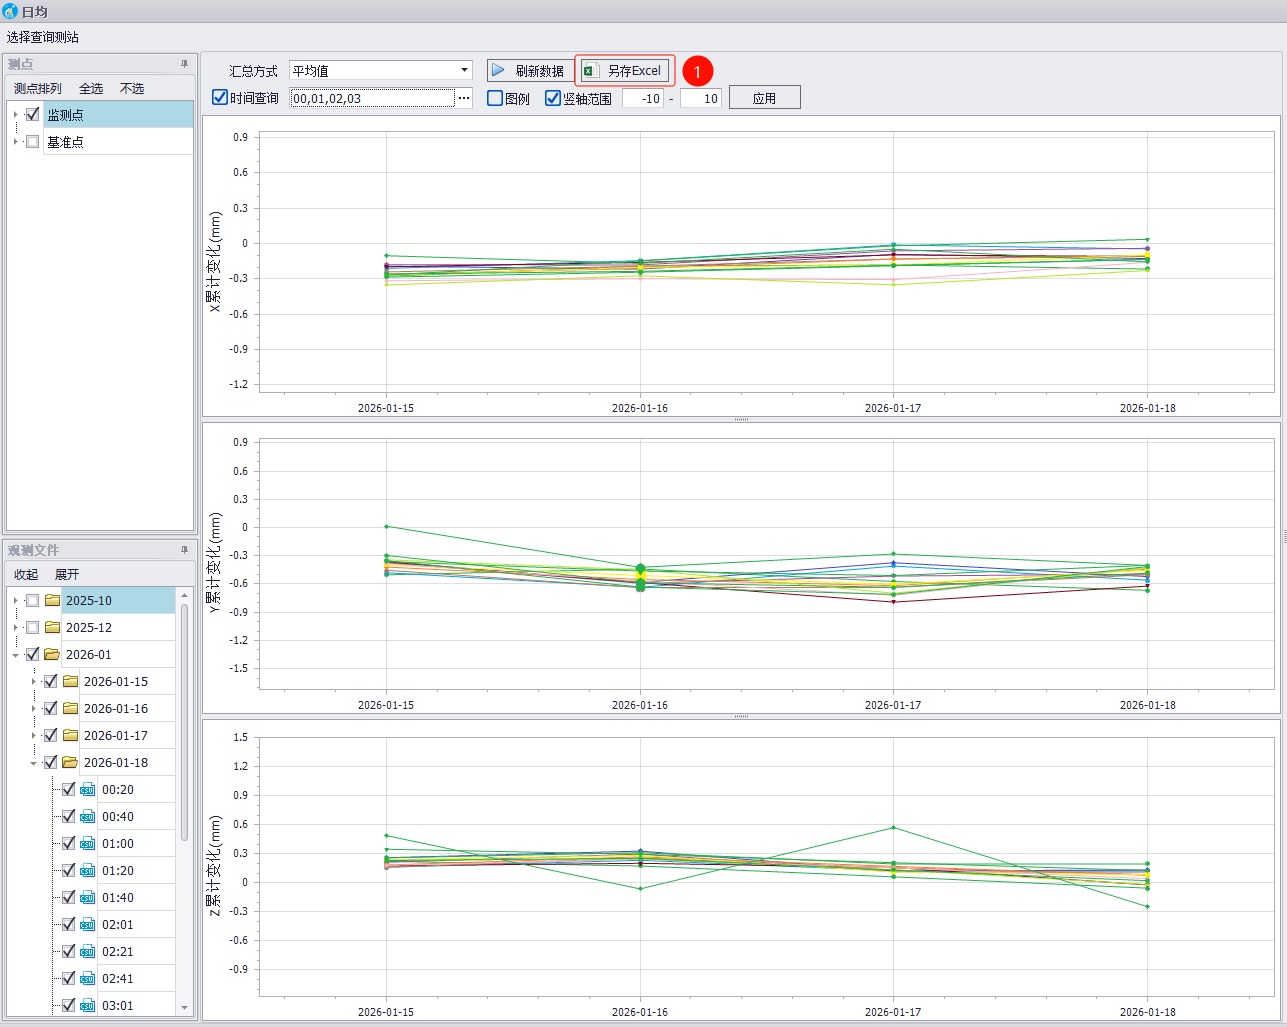Click the 应用 button
This screenshot has height=1027, width=1287.
click(764, 98)
